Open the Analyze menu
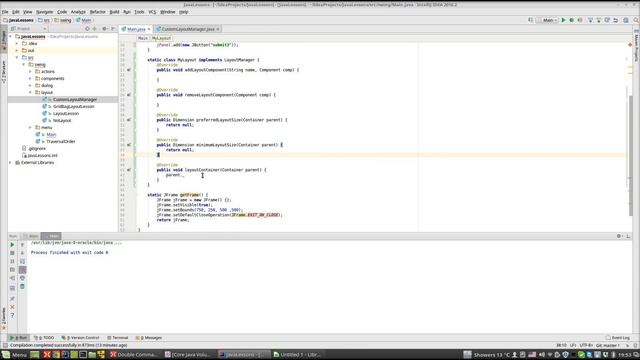The width and height of the screenshot is (640, 360). pyautogui.click(x=78, y=12)
